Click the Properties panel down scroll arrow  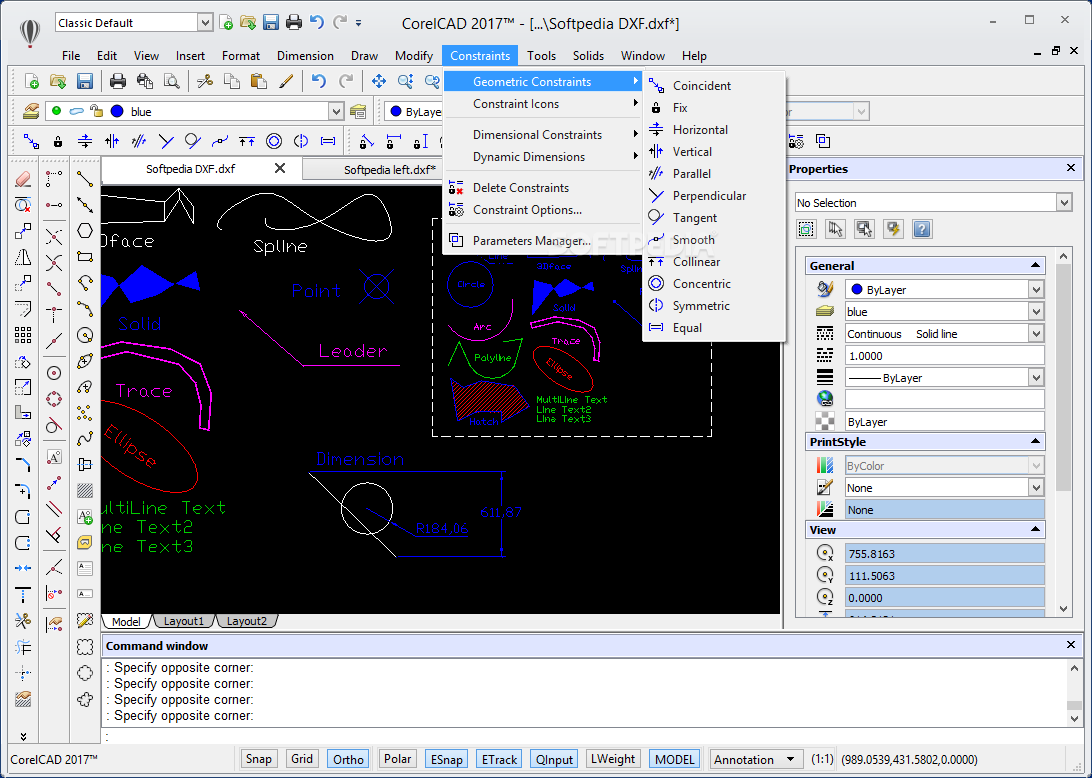coord(1063,609)
